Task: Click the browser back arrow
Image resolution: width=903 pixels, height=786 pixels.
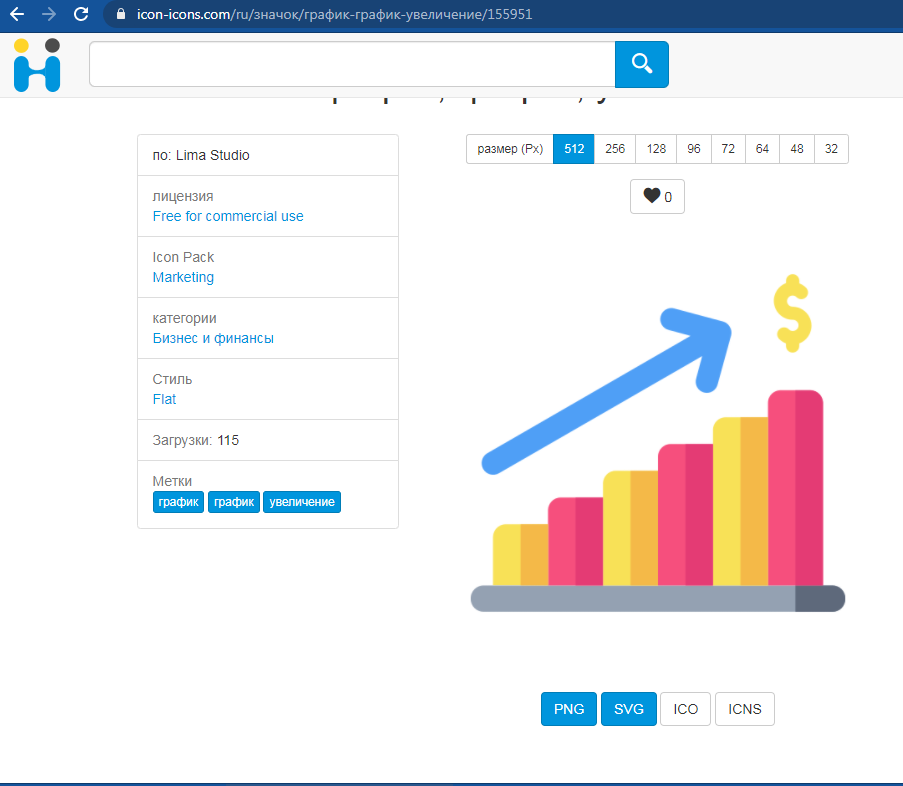Action: (x=17, y=15)
